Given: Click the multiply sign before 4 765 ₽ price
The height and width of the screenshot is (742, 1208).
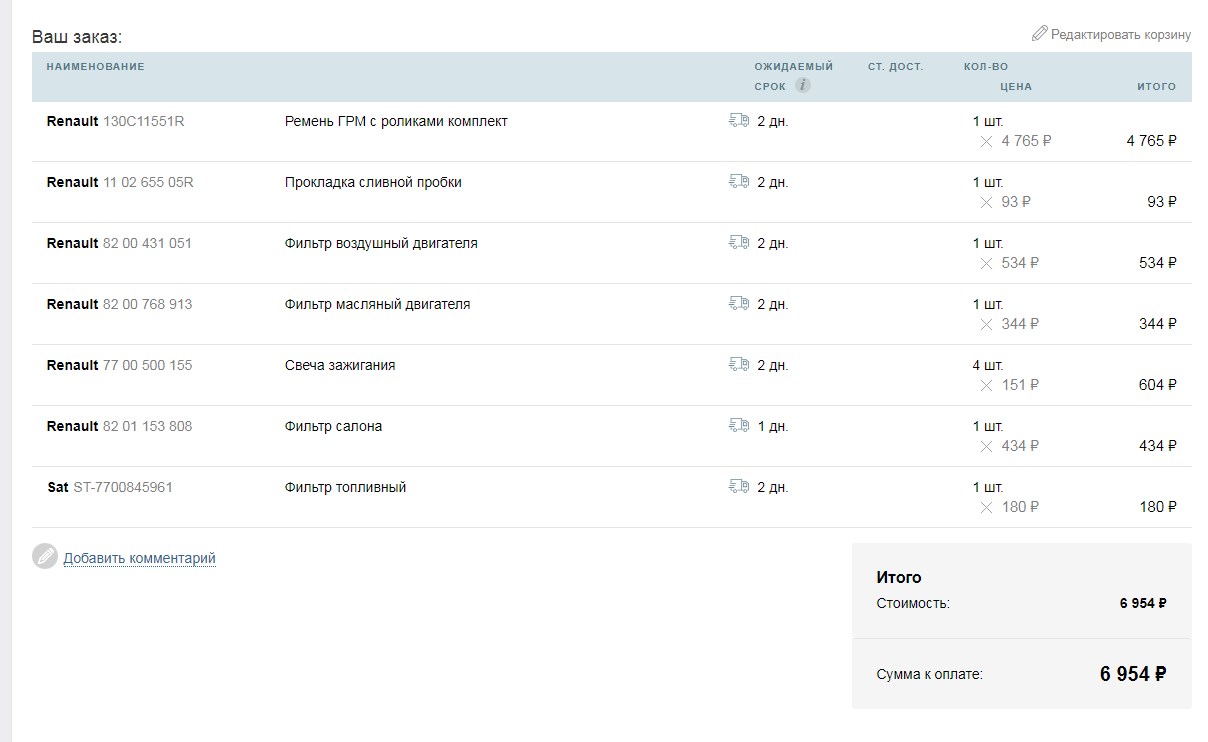Looking at the screenshot, I should [x=987, y=142].
